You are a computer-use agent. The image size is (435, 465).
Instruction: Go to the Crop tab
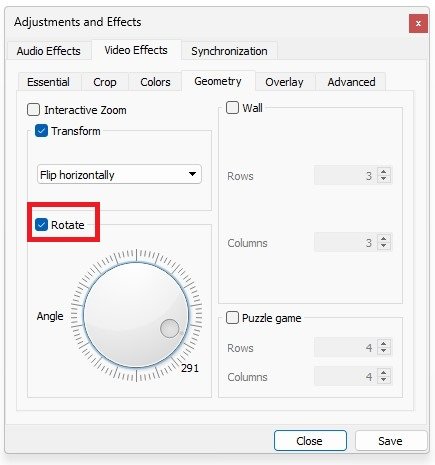[x=105, y=82]
